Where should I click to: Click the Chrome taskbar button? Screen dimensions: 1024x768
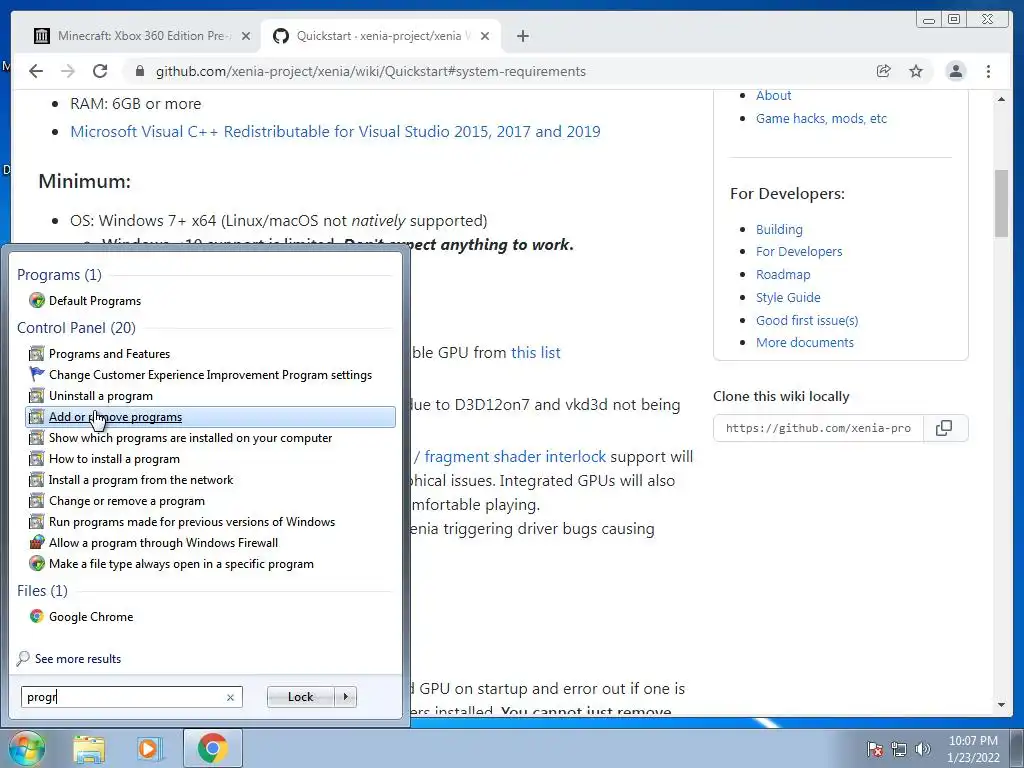(213, 748)
